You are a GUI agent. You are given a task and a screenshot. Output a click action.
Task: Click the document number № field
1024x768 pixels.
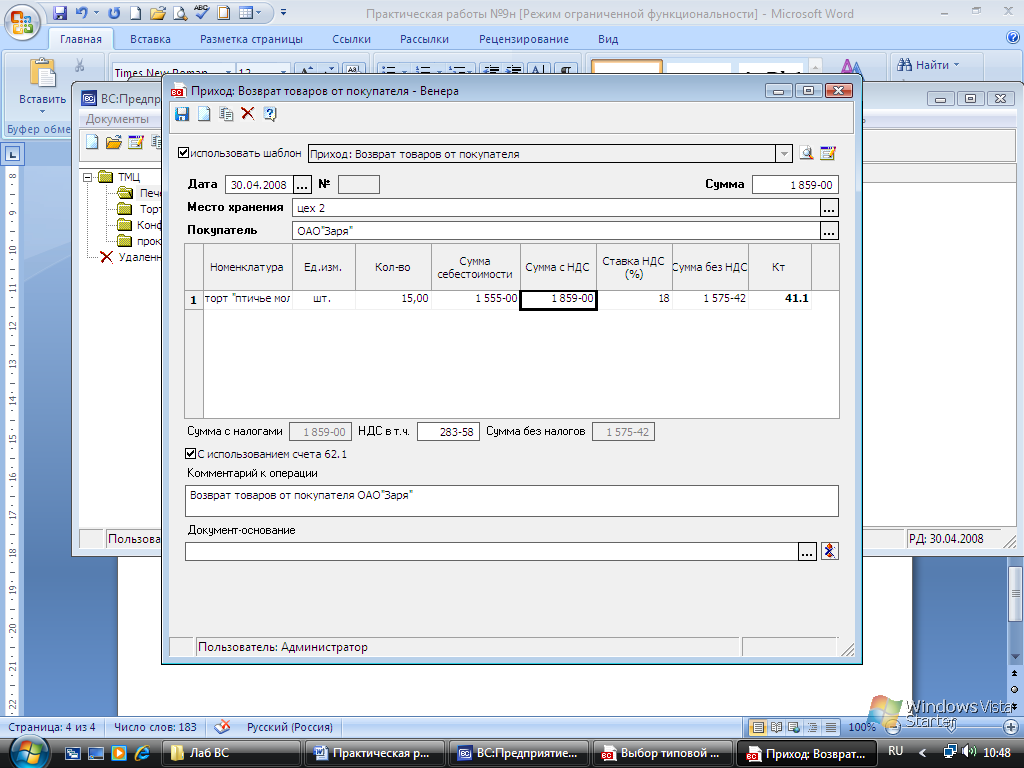click(359, 185)
